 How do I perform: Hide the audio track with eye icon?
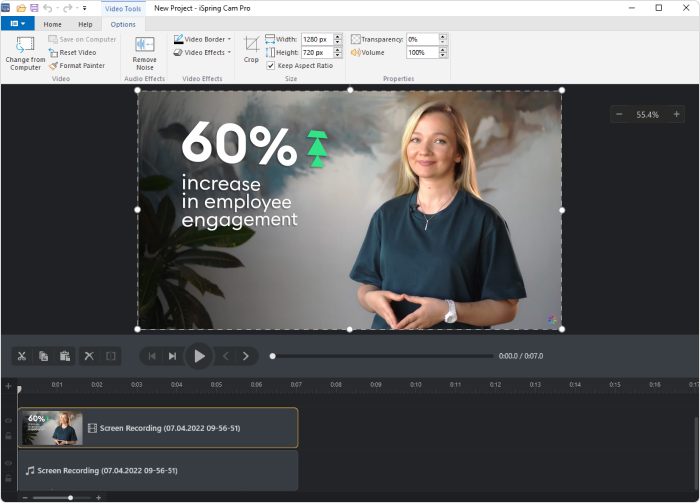(8, 463)
